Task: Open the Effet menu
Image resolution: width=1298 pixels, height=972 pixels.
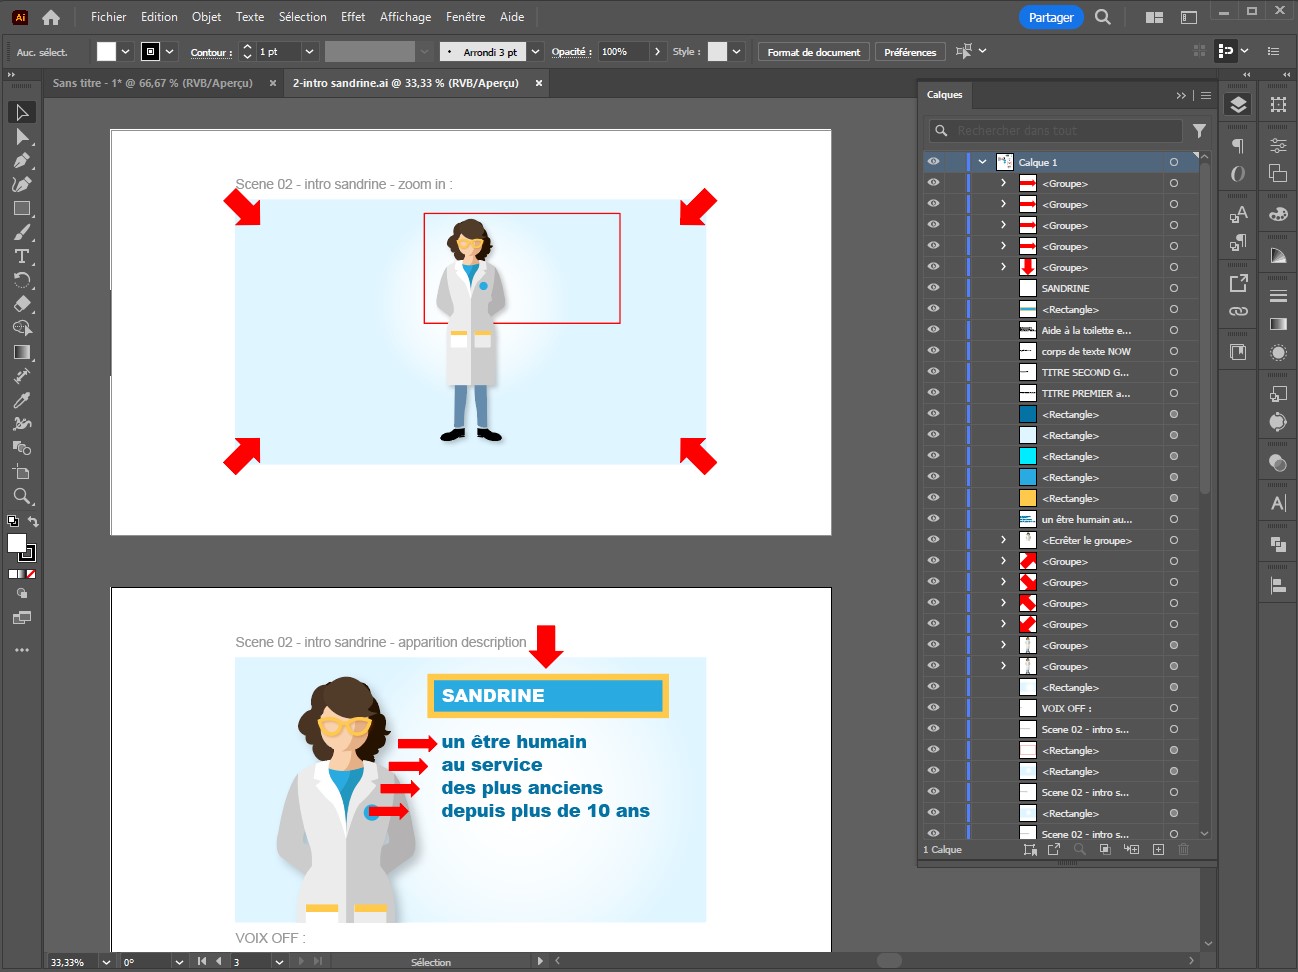Action: click(353, 17)
